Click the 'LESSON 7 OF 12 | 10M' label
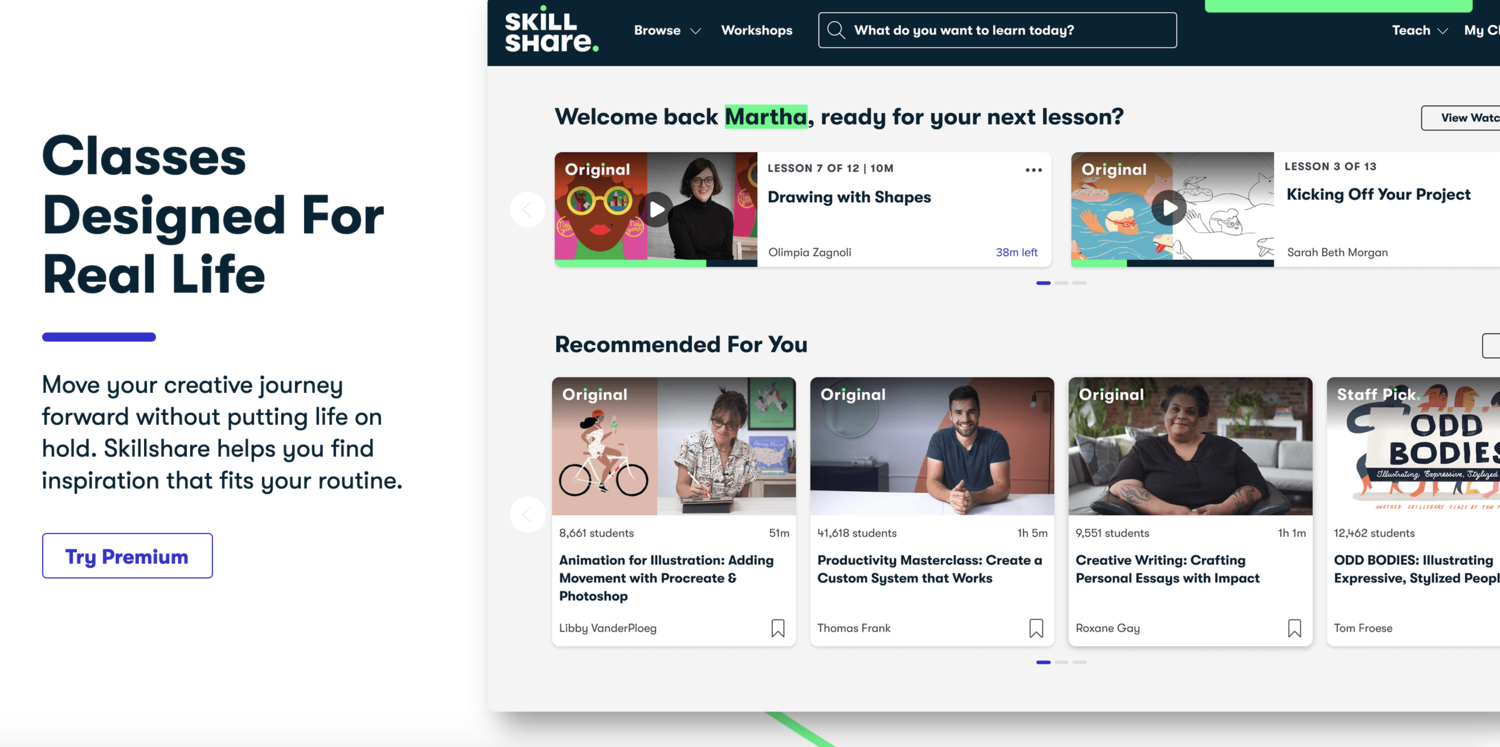The image size is (1500, 747). coord(830,168)
